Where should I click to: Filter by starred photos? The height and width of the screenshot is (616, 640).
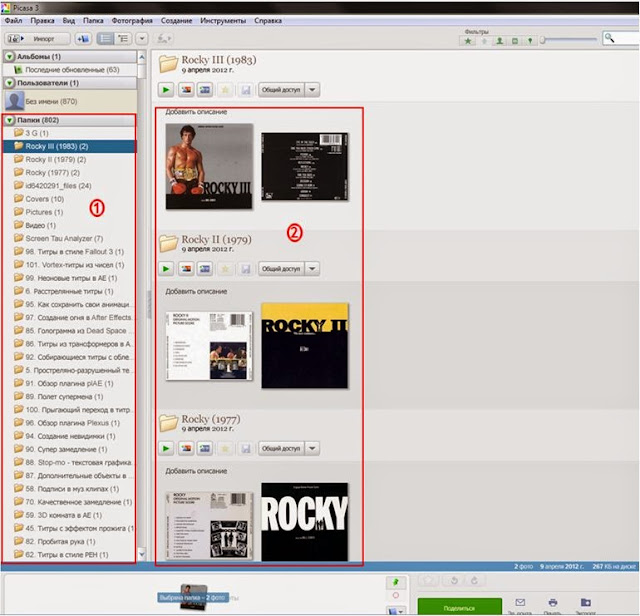pyautogui.click(x=468, y=41)
